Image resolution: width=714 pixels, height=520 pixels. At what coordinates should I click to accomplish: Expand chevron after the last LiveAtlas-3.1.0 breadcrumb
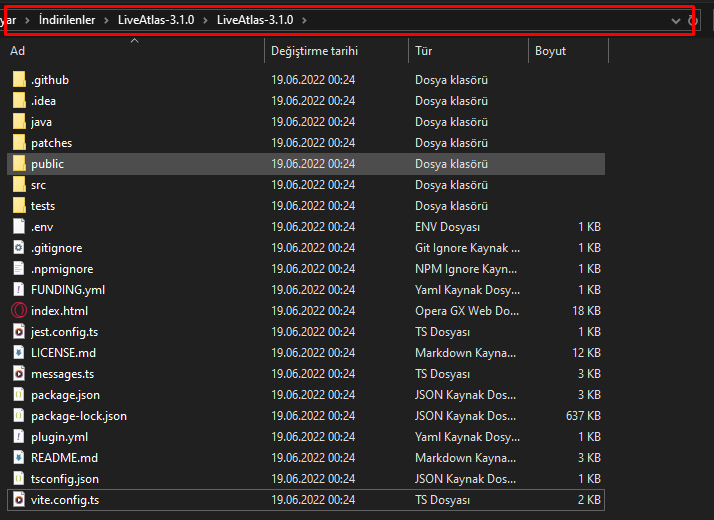tap(304, 20)
